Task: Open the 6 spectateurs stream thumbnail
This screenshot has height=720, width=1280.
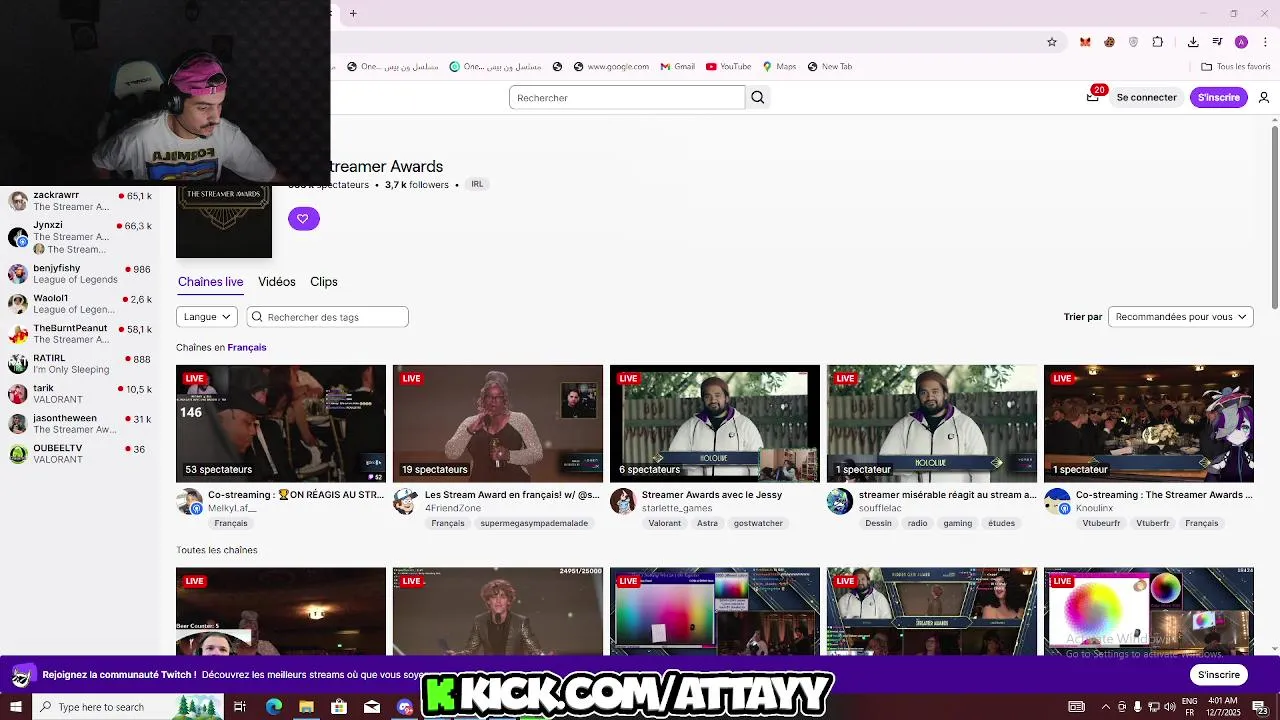Action: pos(715,424)
